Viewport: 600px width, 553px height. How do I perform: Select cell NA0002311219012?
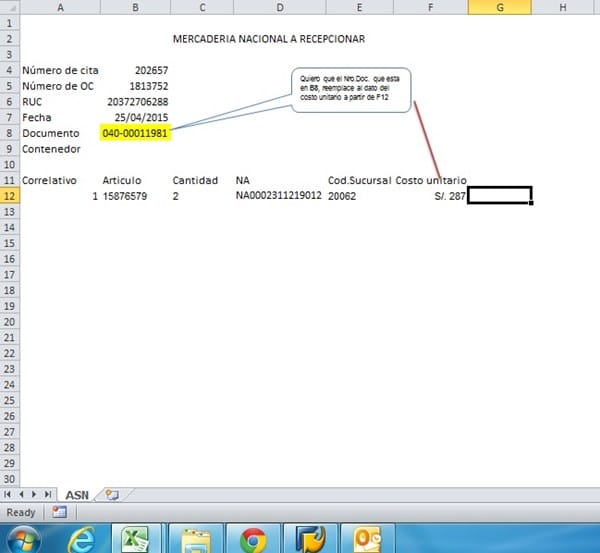(279, 196)
